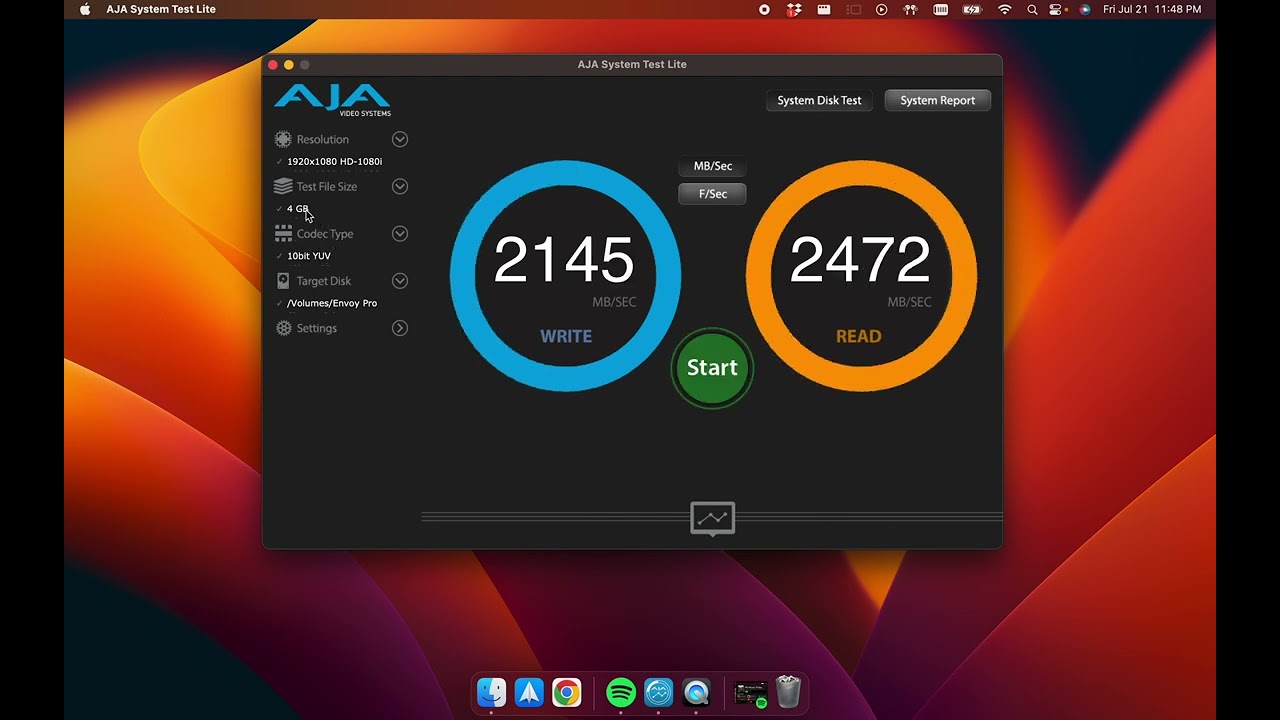Click the WRITE gauge label
The width and height of the screenshot is (1280, 720).
point(566,336)
